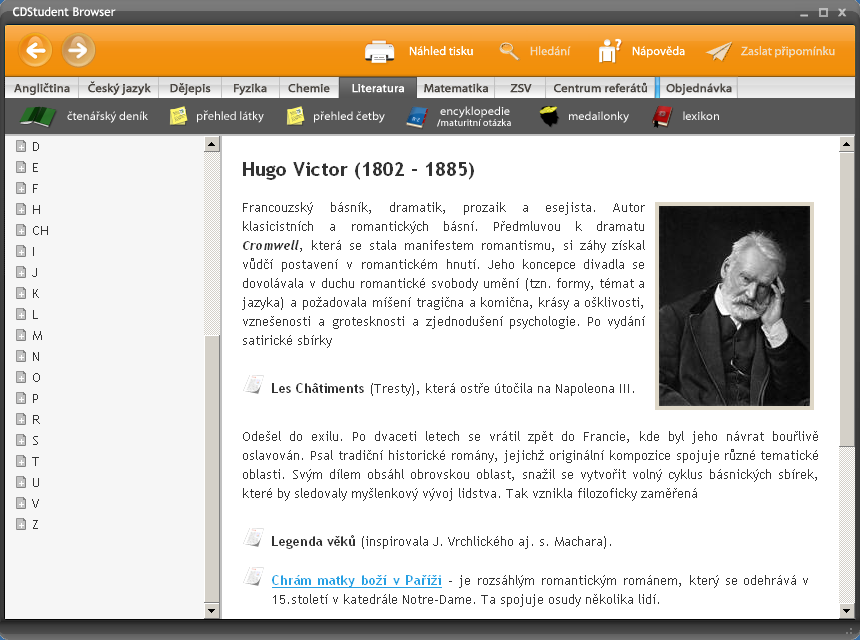Click the help person icon

coord(609,51)
